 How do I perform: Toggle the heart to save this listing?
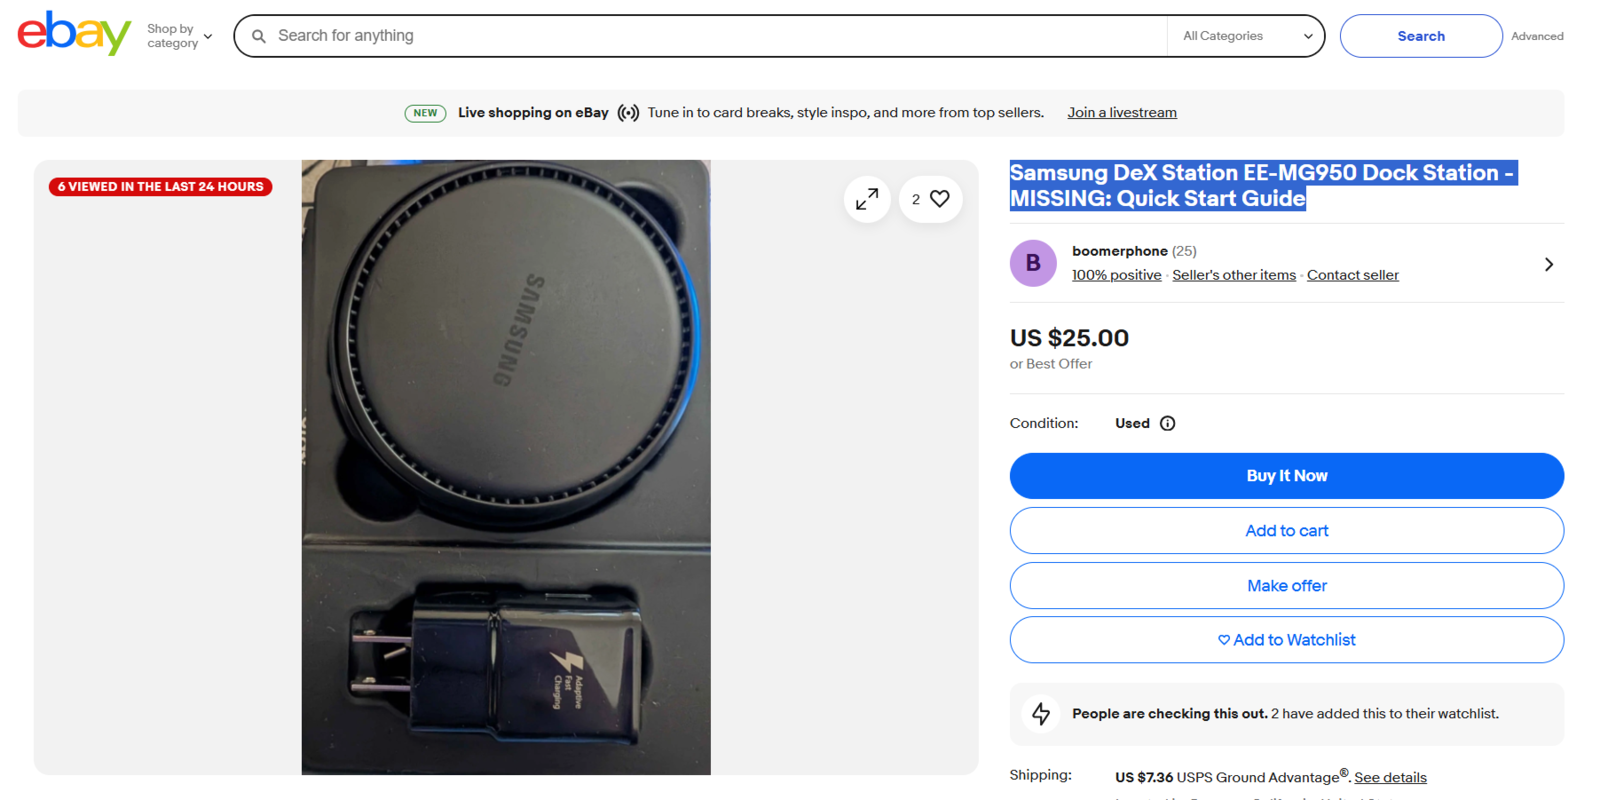coord(940,198)
